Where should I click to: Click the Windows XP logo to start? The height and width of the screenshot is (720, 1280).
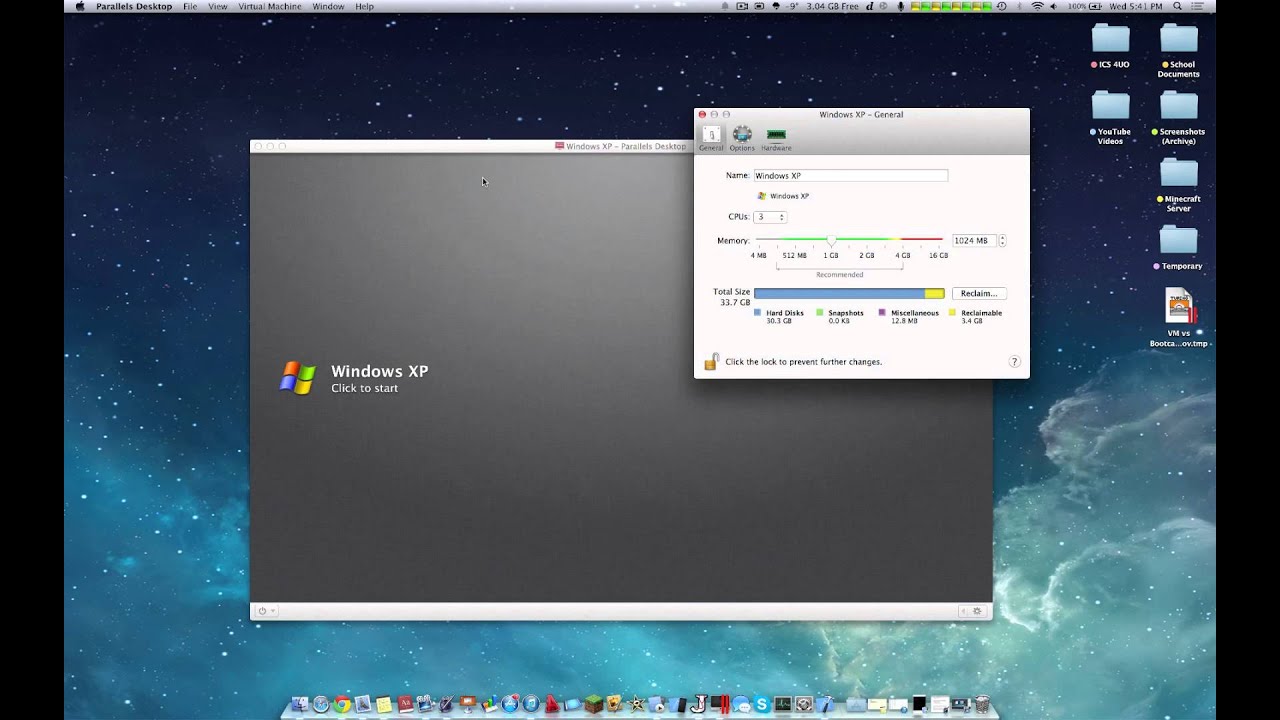[x=298, y=378]
